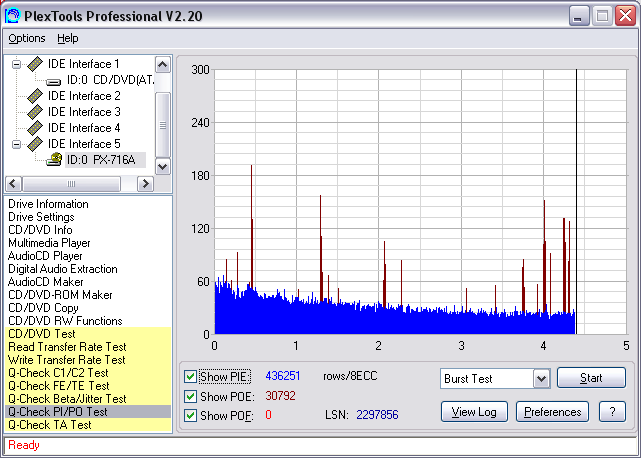Open the Burst Test dropdown list
The height and width of the screenshot is (458, 641).
tap(541, 379)
